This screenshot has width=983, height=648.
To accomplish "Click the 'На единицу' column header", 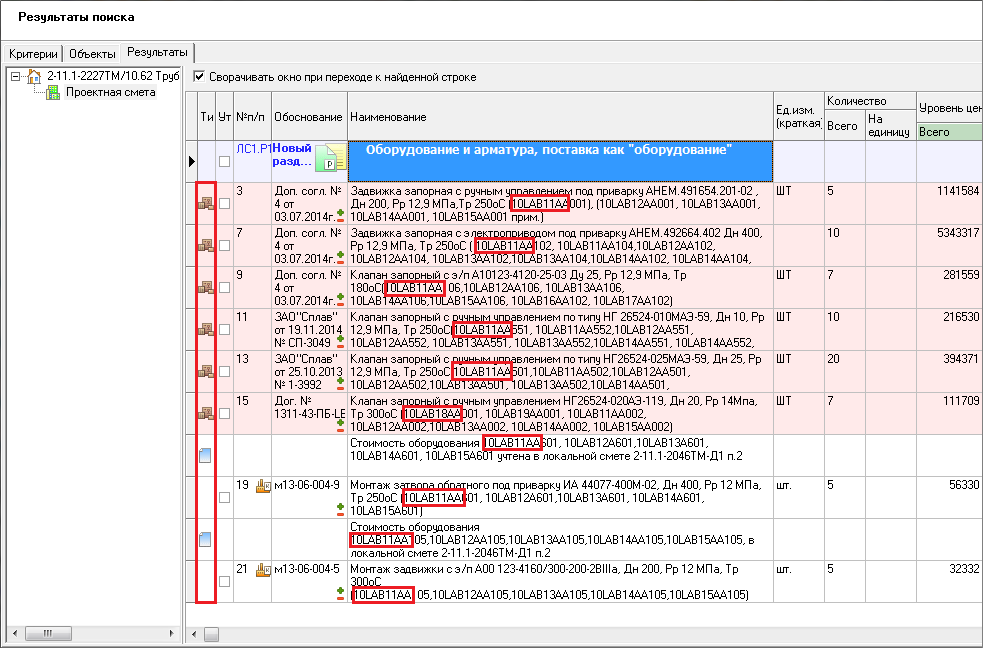I will click(890, 125).
